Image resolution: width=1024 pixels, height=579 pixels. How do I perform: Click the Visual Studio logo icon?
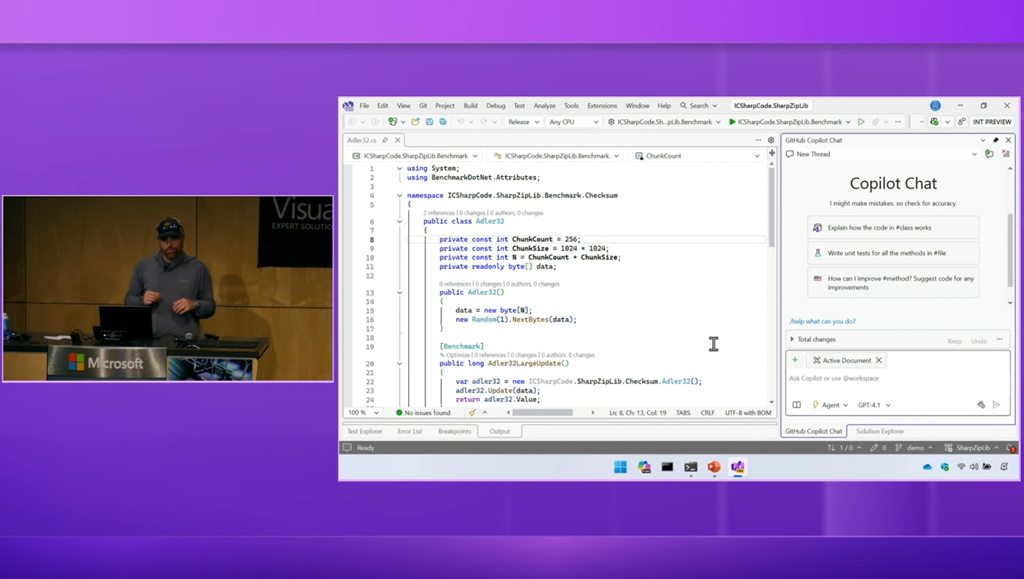coord(348,106)
